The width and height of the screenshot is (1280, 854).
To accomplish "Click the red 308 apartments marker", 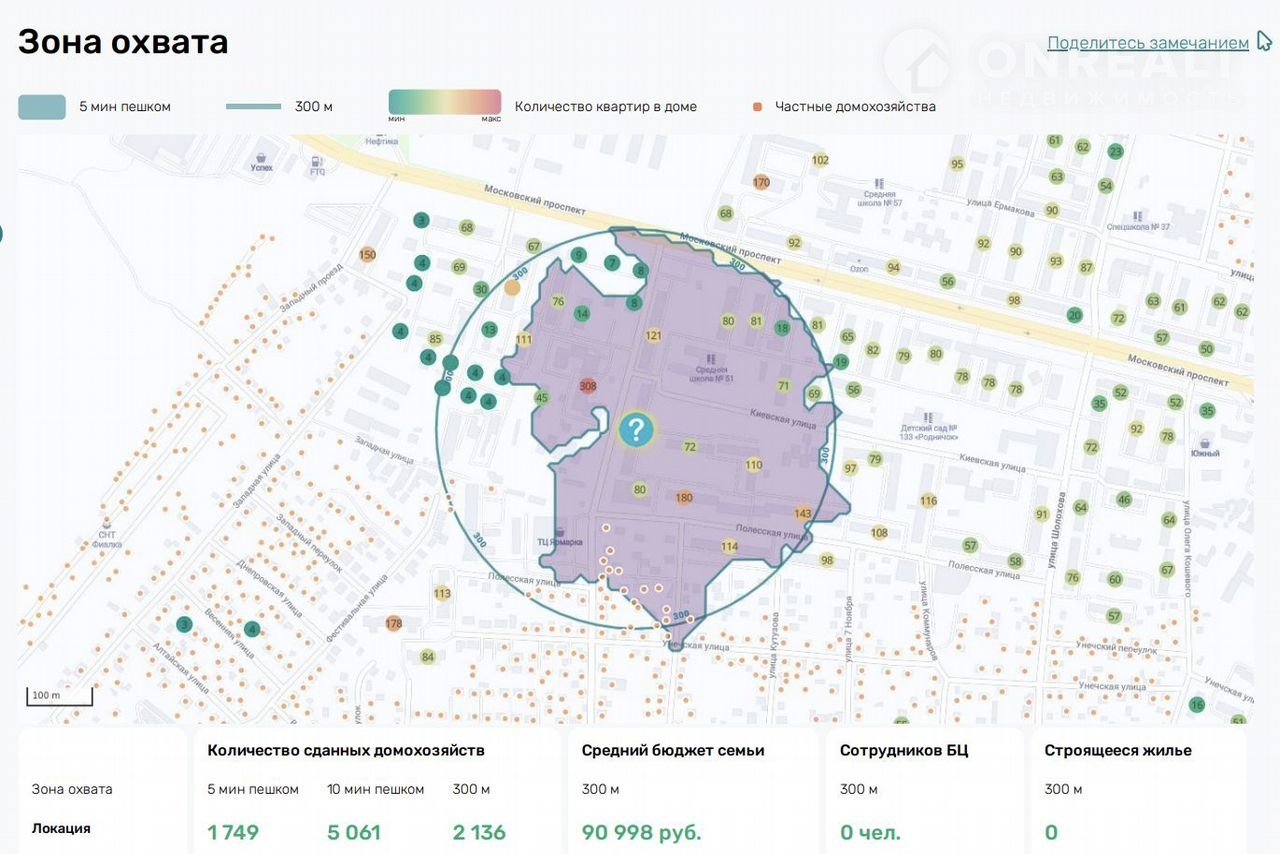I will click(x=588, y=386).
